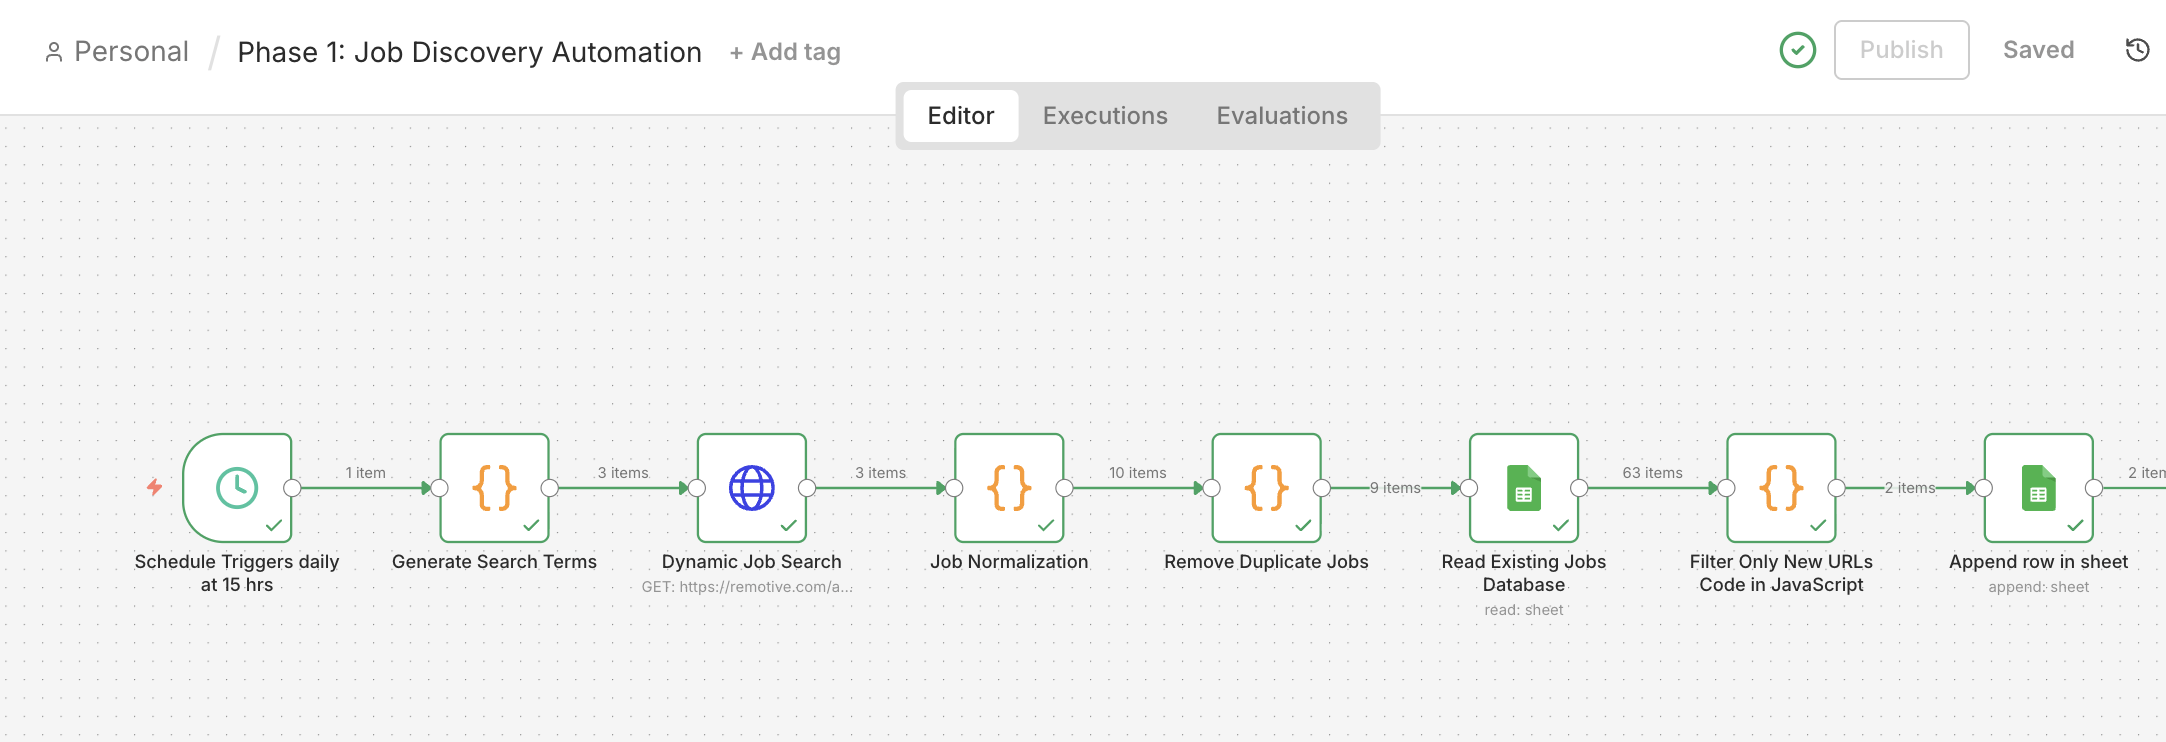Image resolution: width=2166 pixels, height=742 pixels.
Task: Click the workflow name Phase 1: Job Discovery Automation
Action: click(470, 52)
